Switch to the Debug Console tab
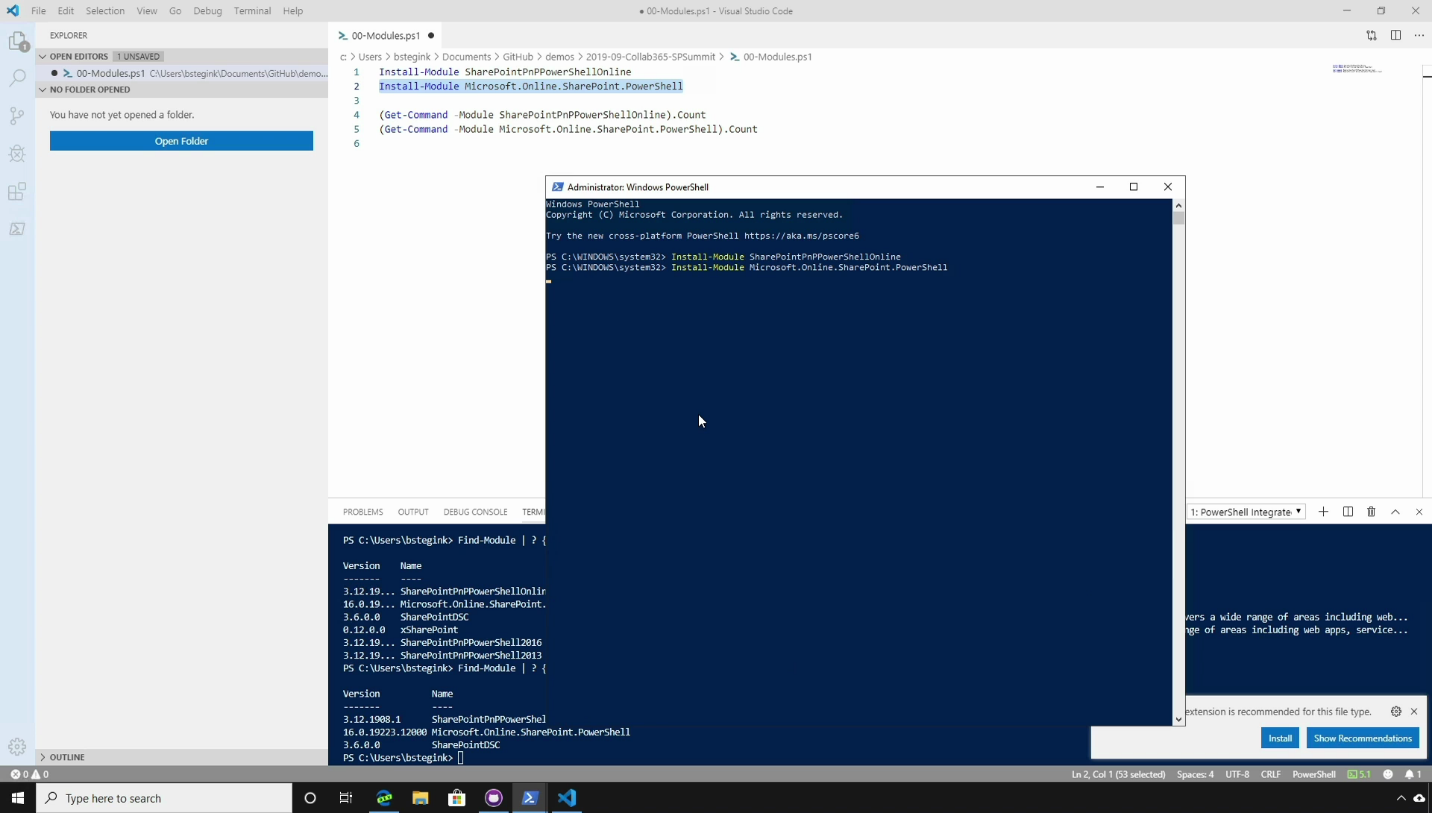The image size is (1432, 813). (475, 512)
